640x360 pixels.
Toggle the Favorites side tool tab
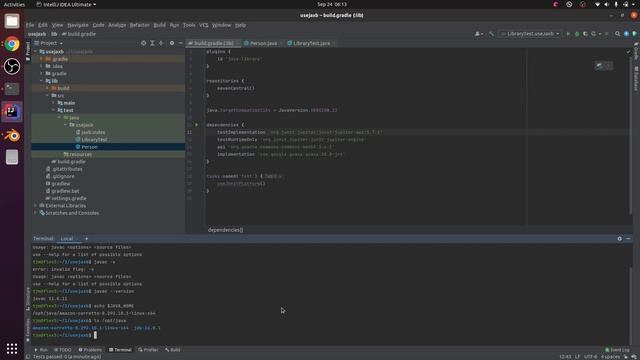click(x=28, y=330)
